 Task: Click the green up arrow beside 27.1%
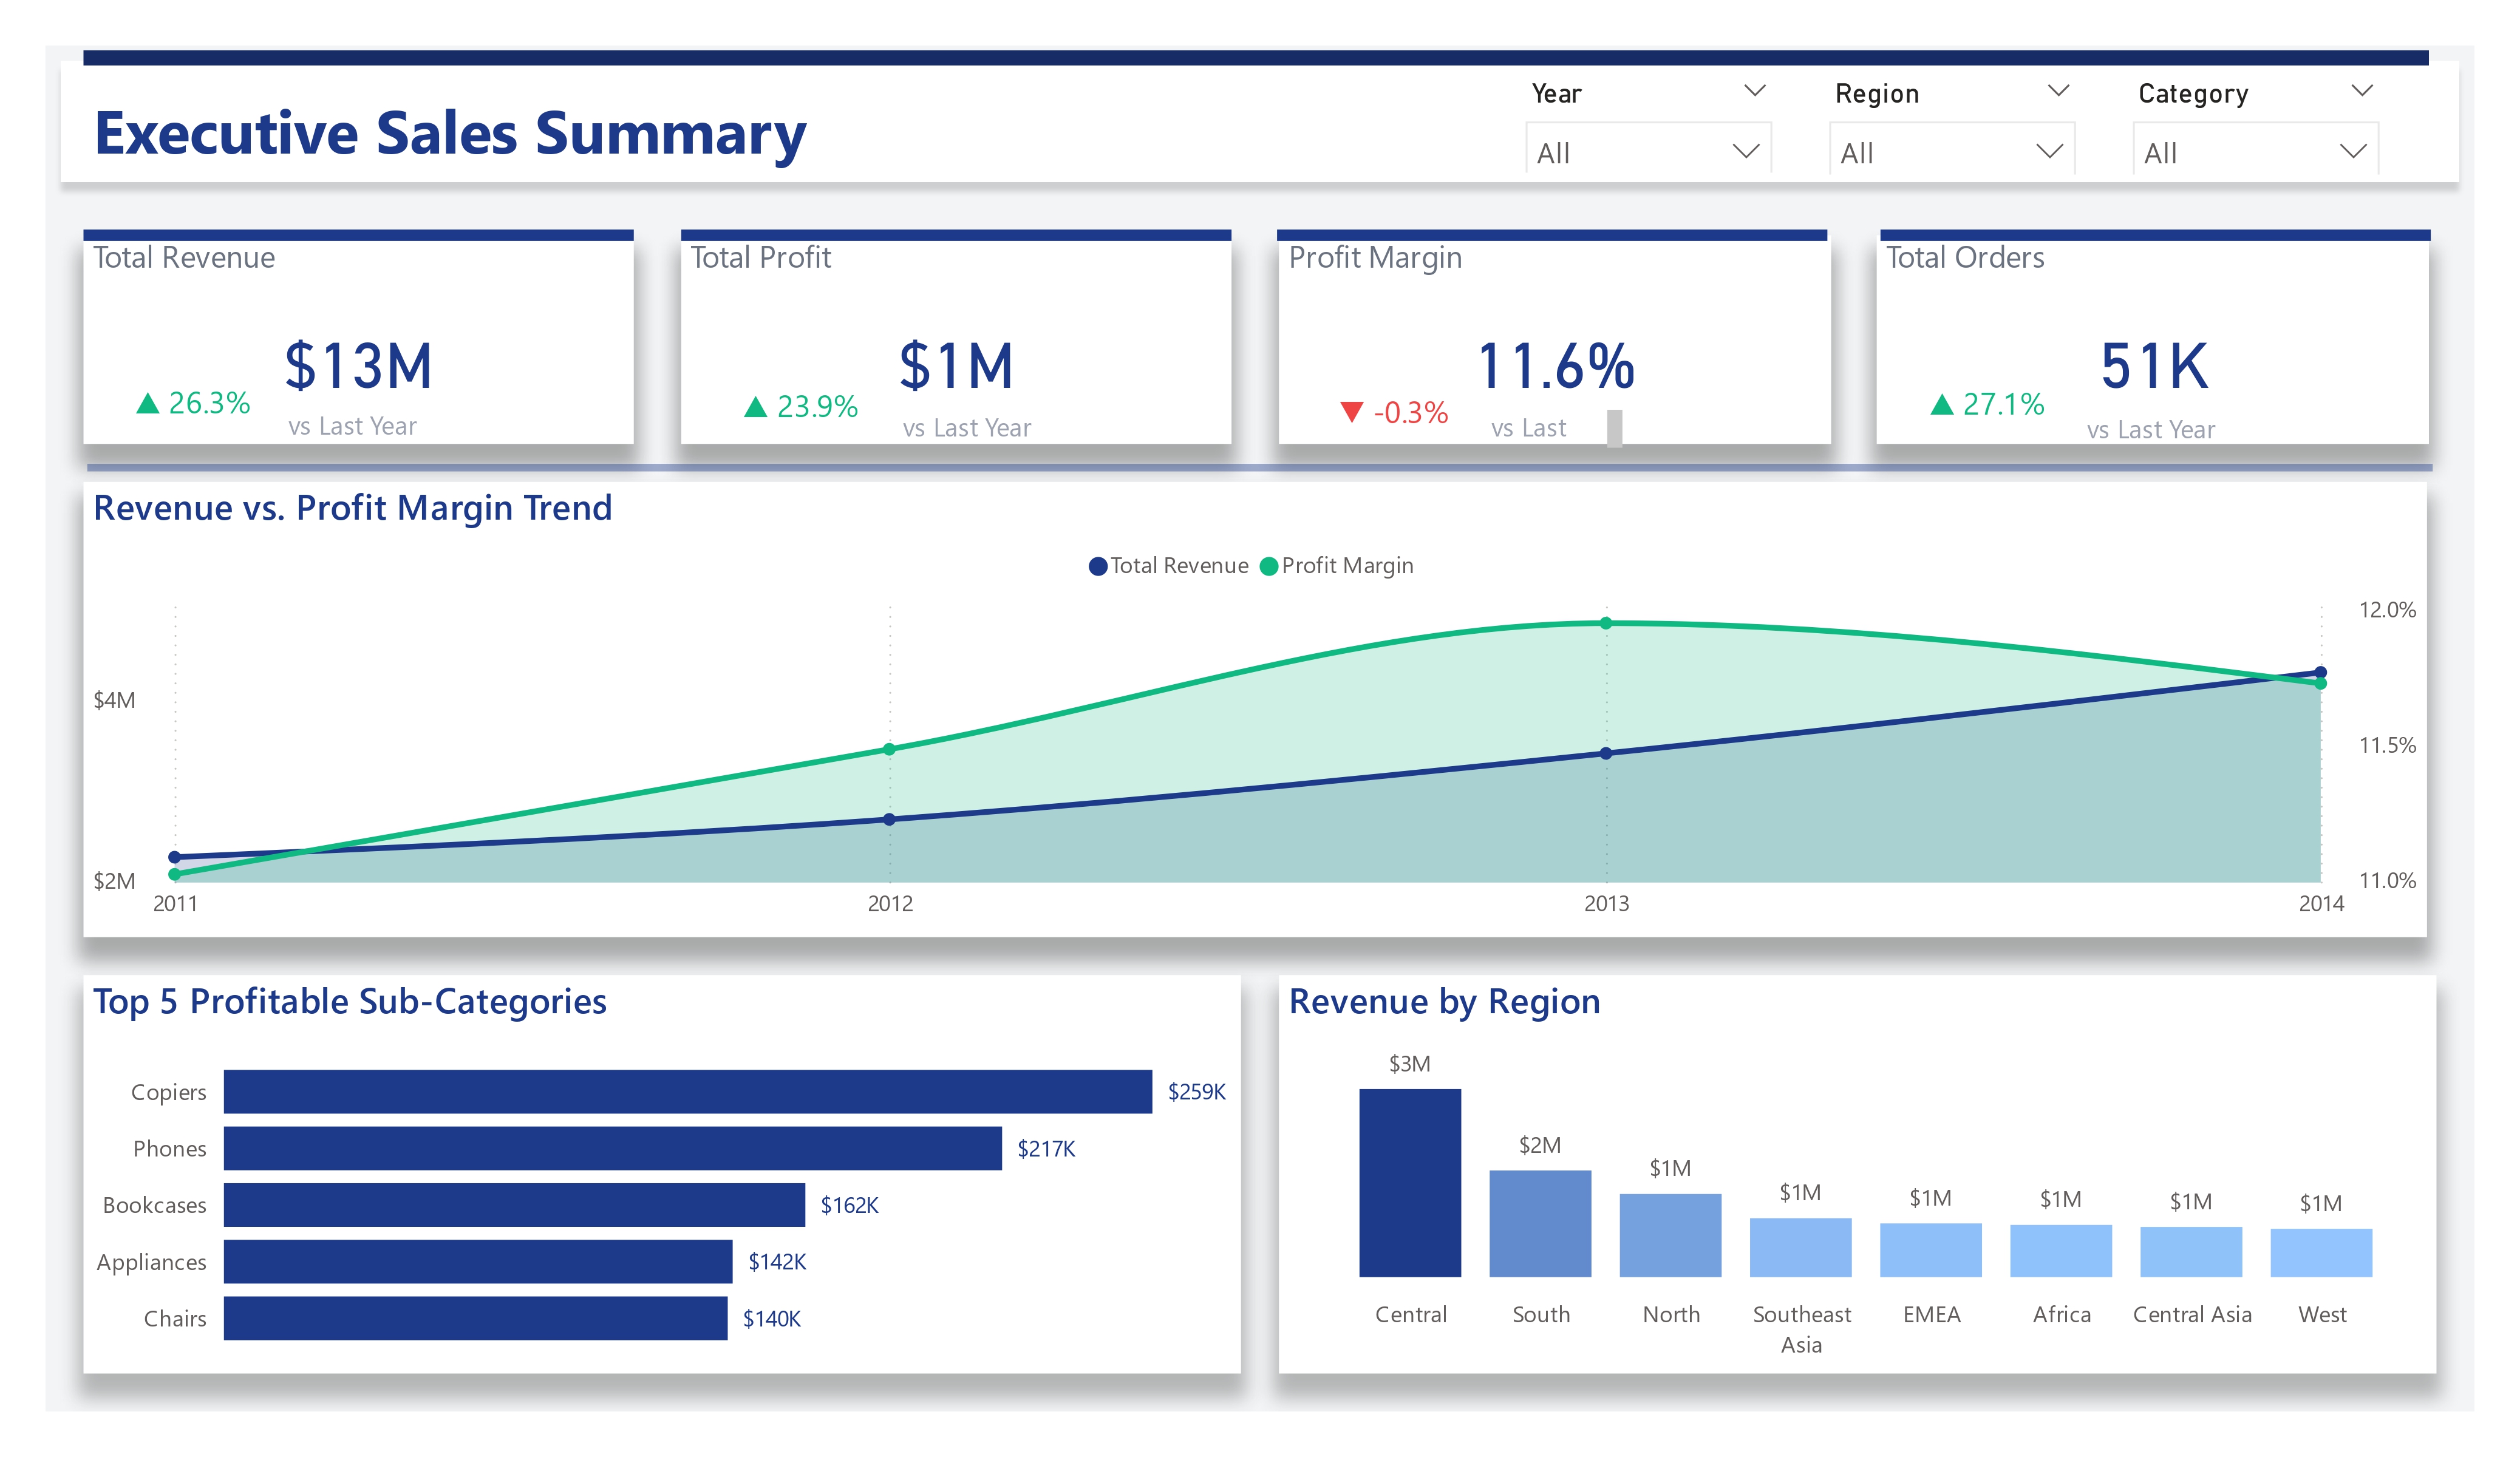tap(1942, 404)
